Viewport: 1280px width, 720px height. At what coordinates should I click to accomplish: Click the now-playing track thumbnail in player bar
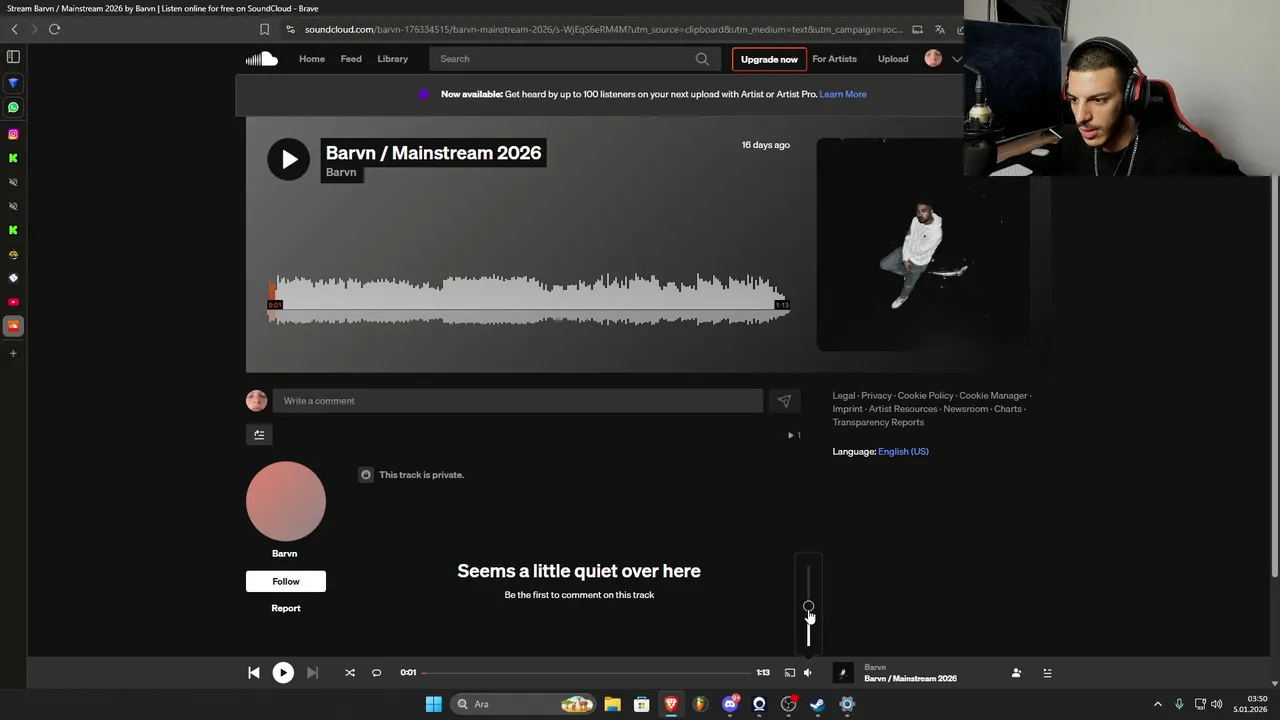843,673
